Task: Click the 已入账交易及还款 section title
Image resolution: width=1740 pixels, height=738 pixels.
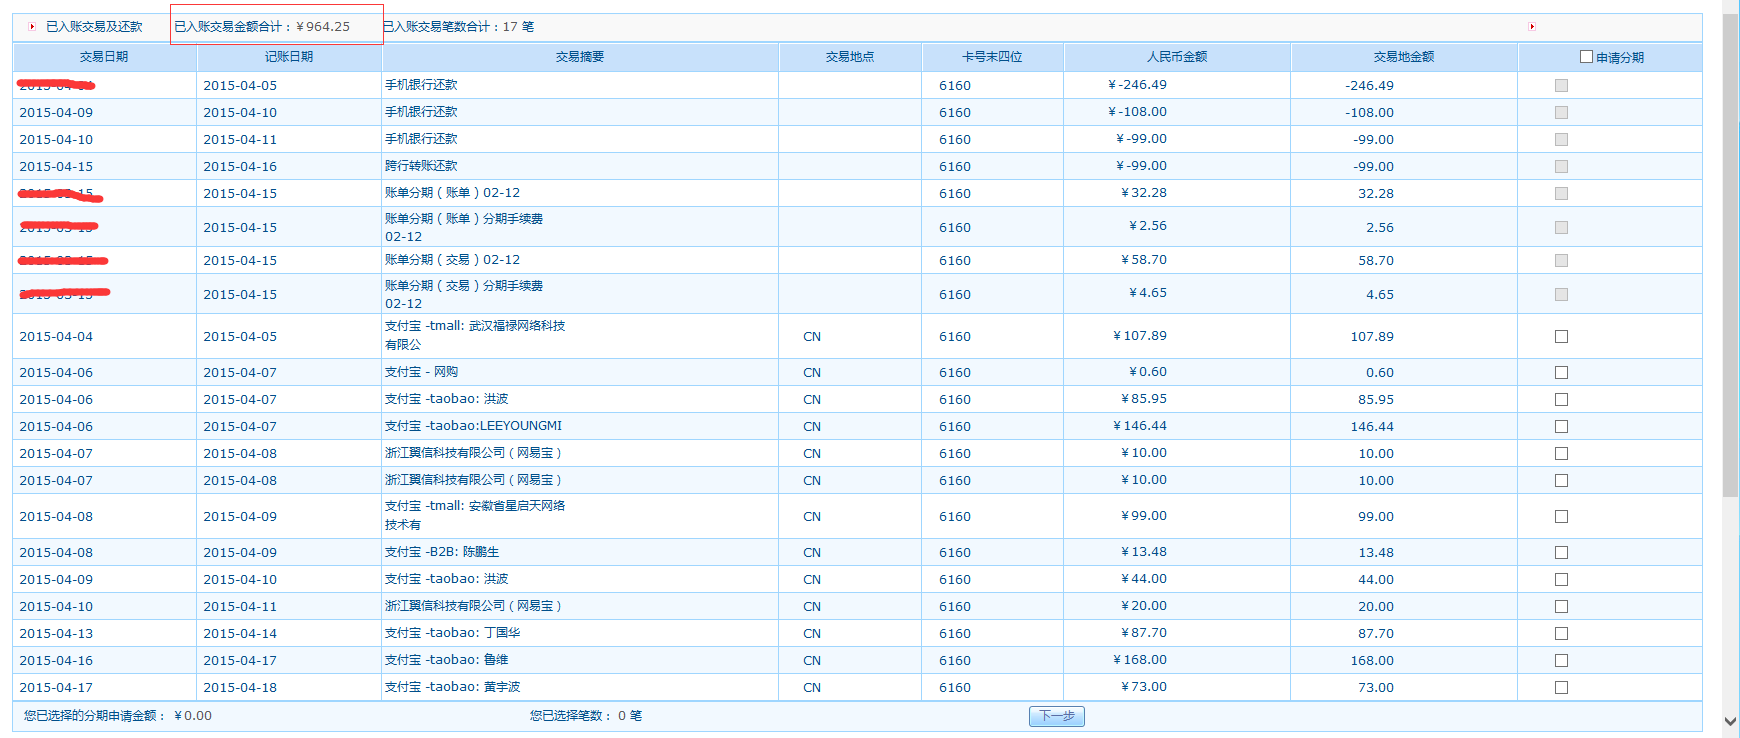Action: [94, 27]
